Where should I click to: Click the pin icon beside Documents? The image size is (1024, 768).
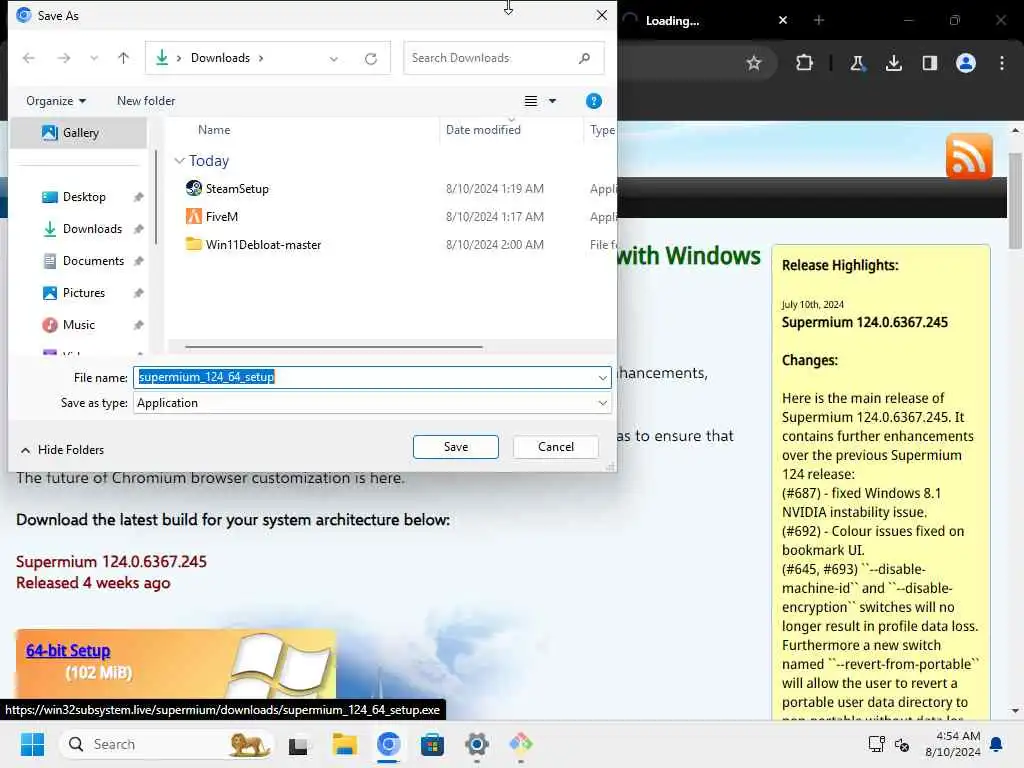point(138,261)
